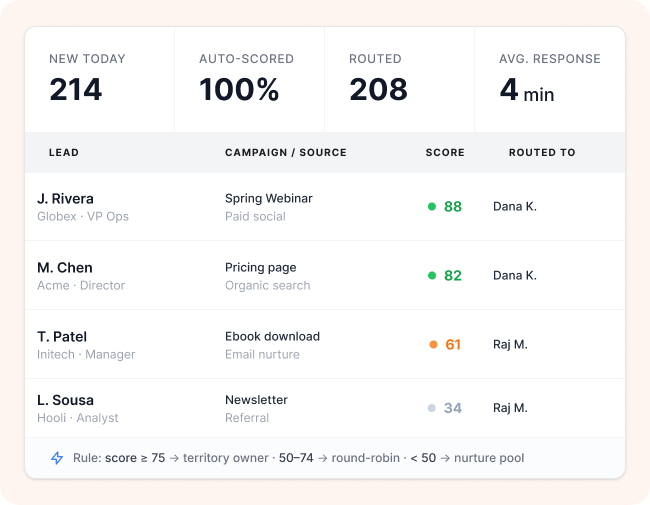This screenshot has width=650, height=505.
Task: Click Raj M. in T. Patel row
Action: (510, 345)
